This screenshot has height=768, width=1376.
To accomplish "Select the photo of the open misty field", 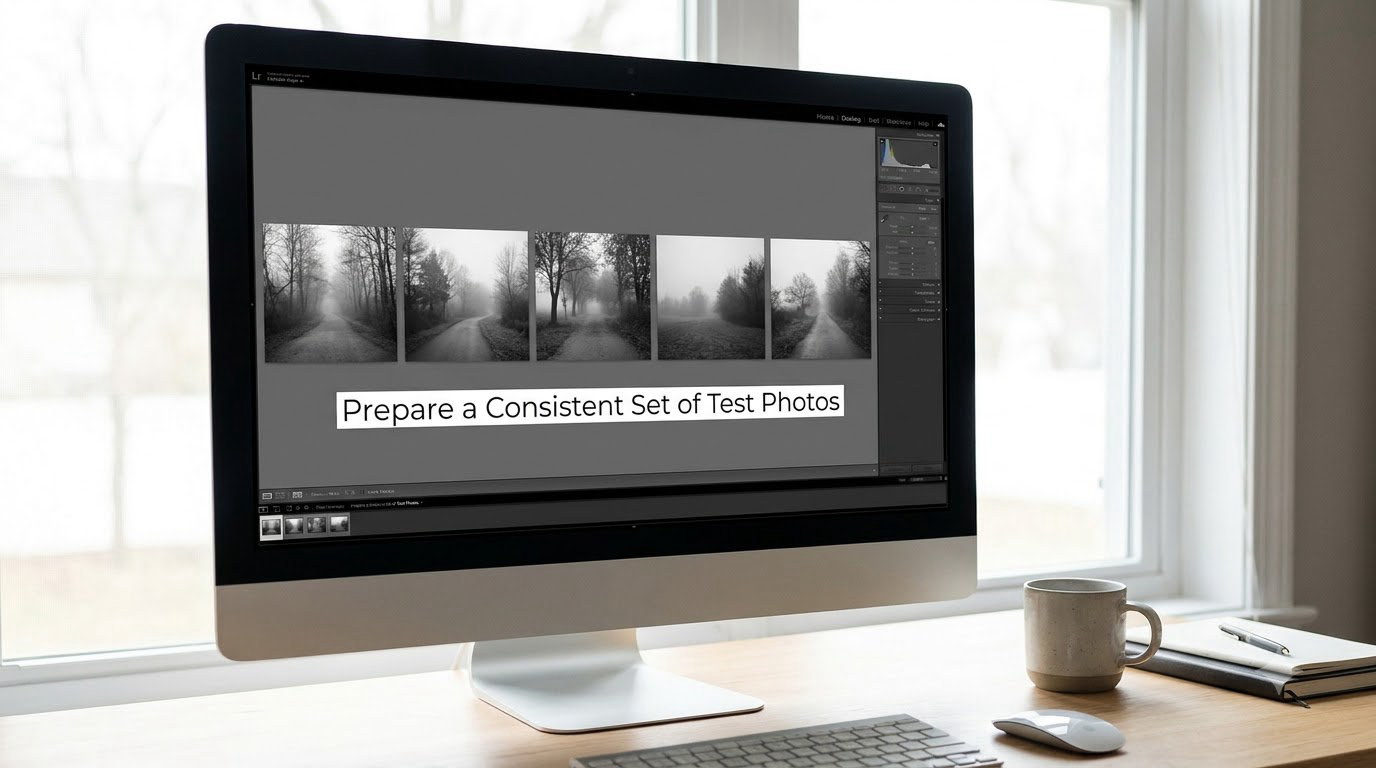I will [711, 297].
